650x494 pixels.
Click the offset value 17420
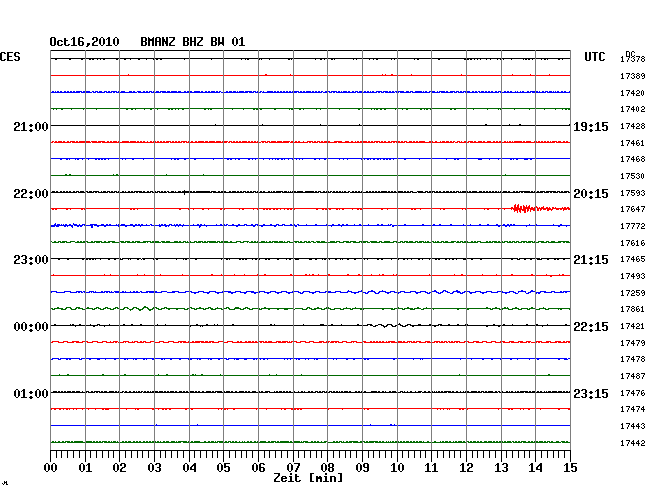coord(633,93)
